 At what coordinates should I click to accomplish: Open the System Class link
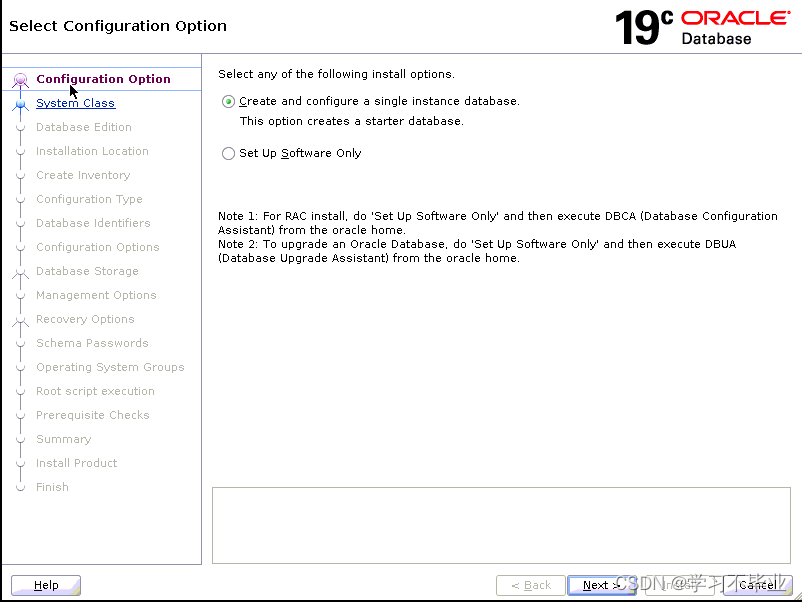click(75, 103)
